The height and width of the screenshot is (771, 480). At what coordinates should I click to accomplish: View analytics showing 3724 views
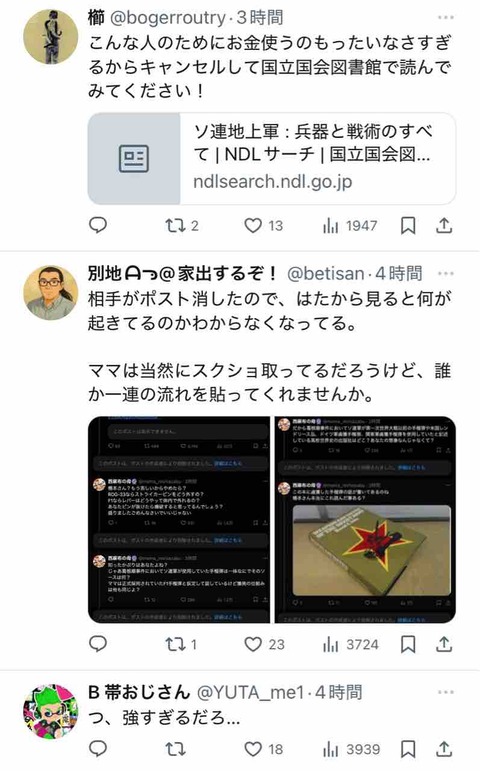coord(351,644)
